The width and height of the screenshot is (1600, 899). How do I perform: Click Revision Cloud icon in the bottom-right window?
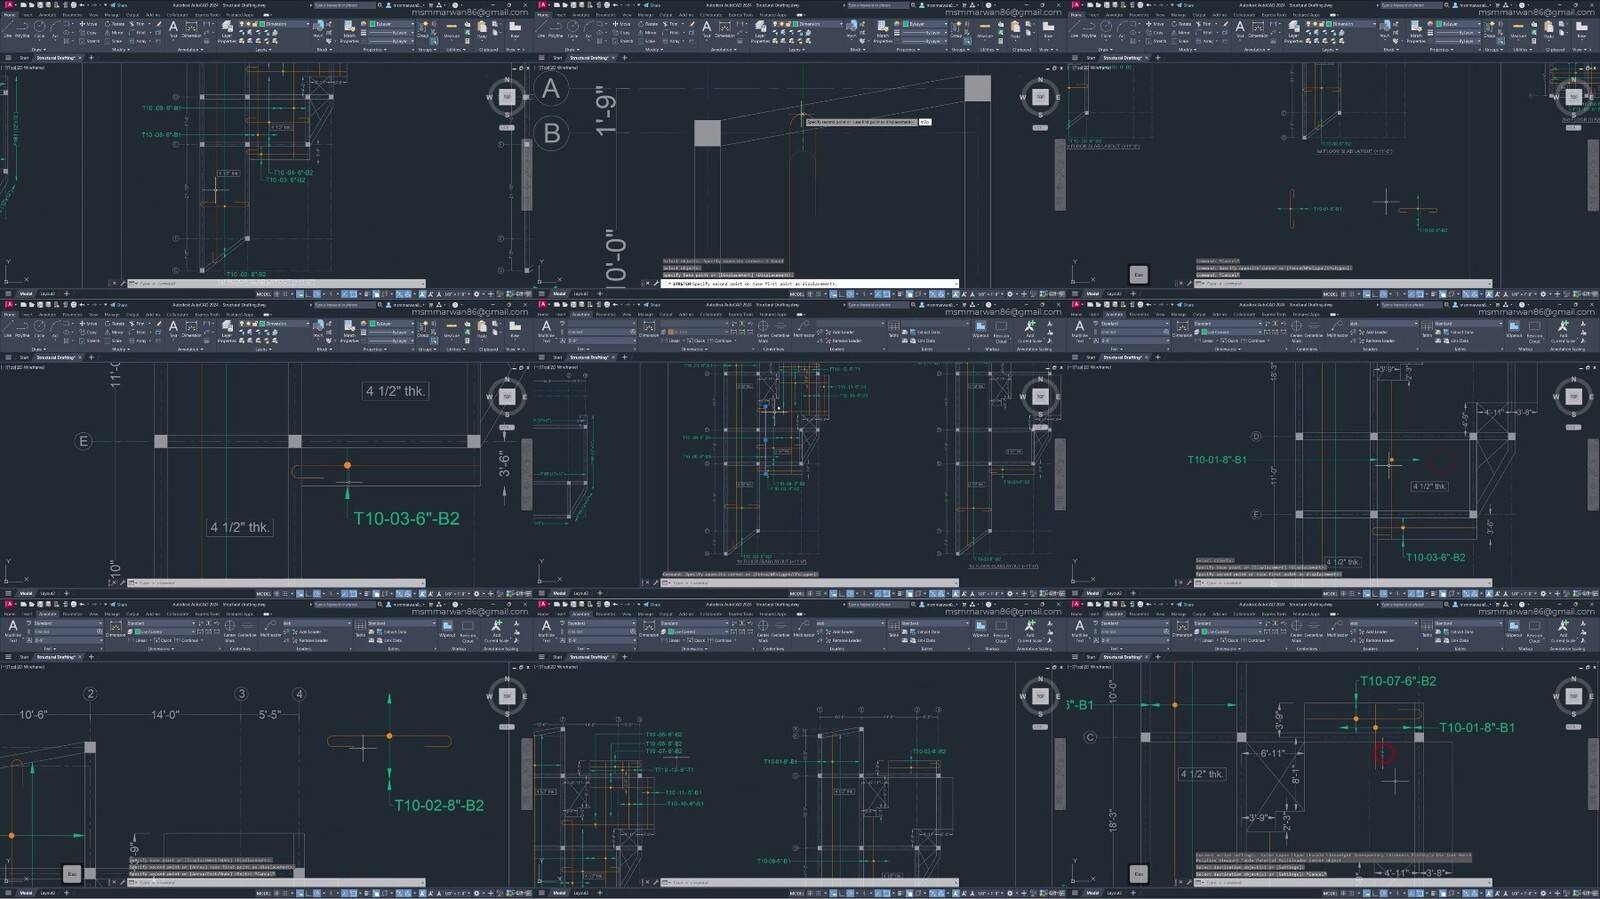point(1535,628)
